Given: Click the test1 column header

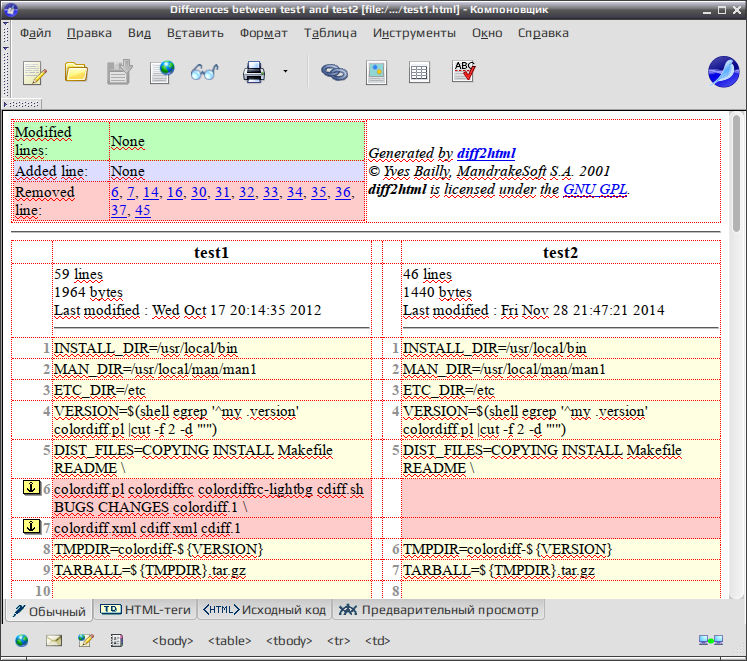Looking at the screenshot, I should coord(212,253).
